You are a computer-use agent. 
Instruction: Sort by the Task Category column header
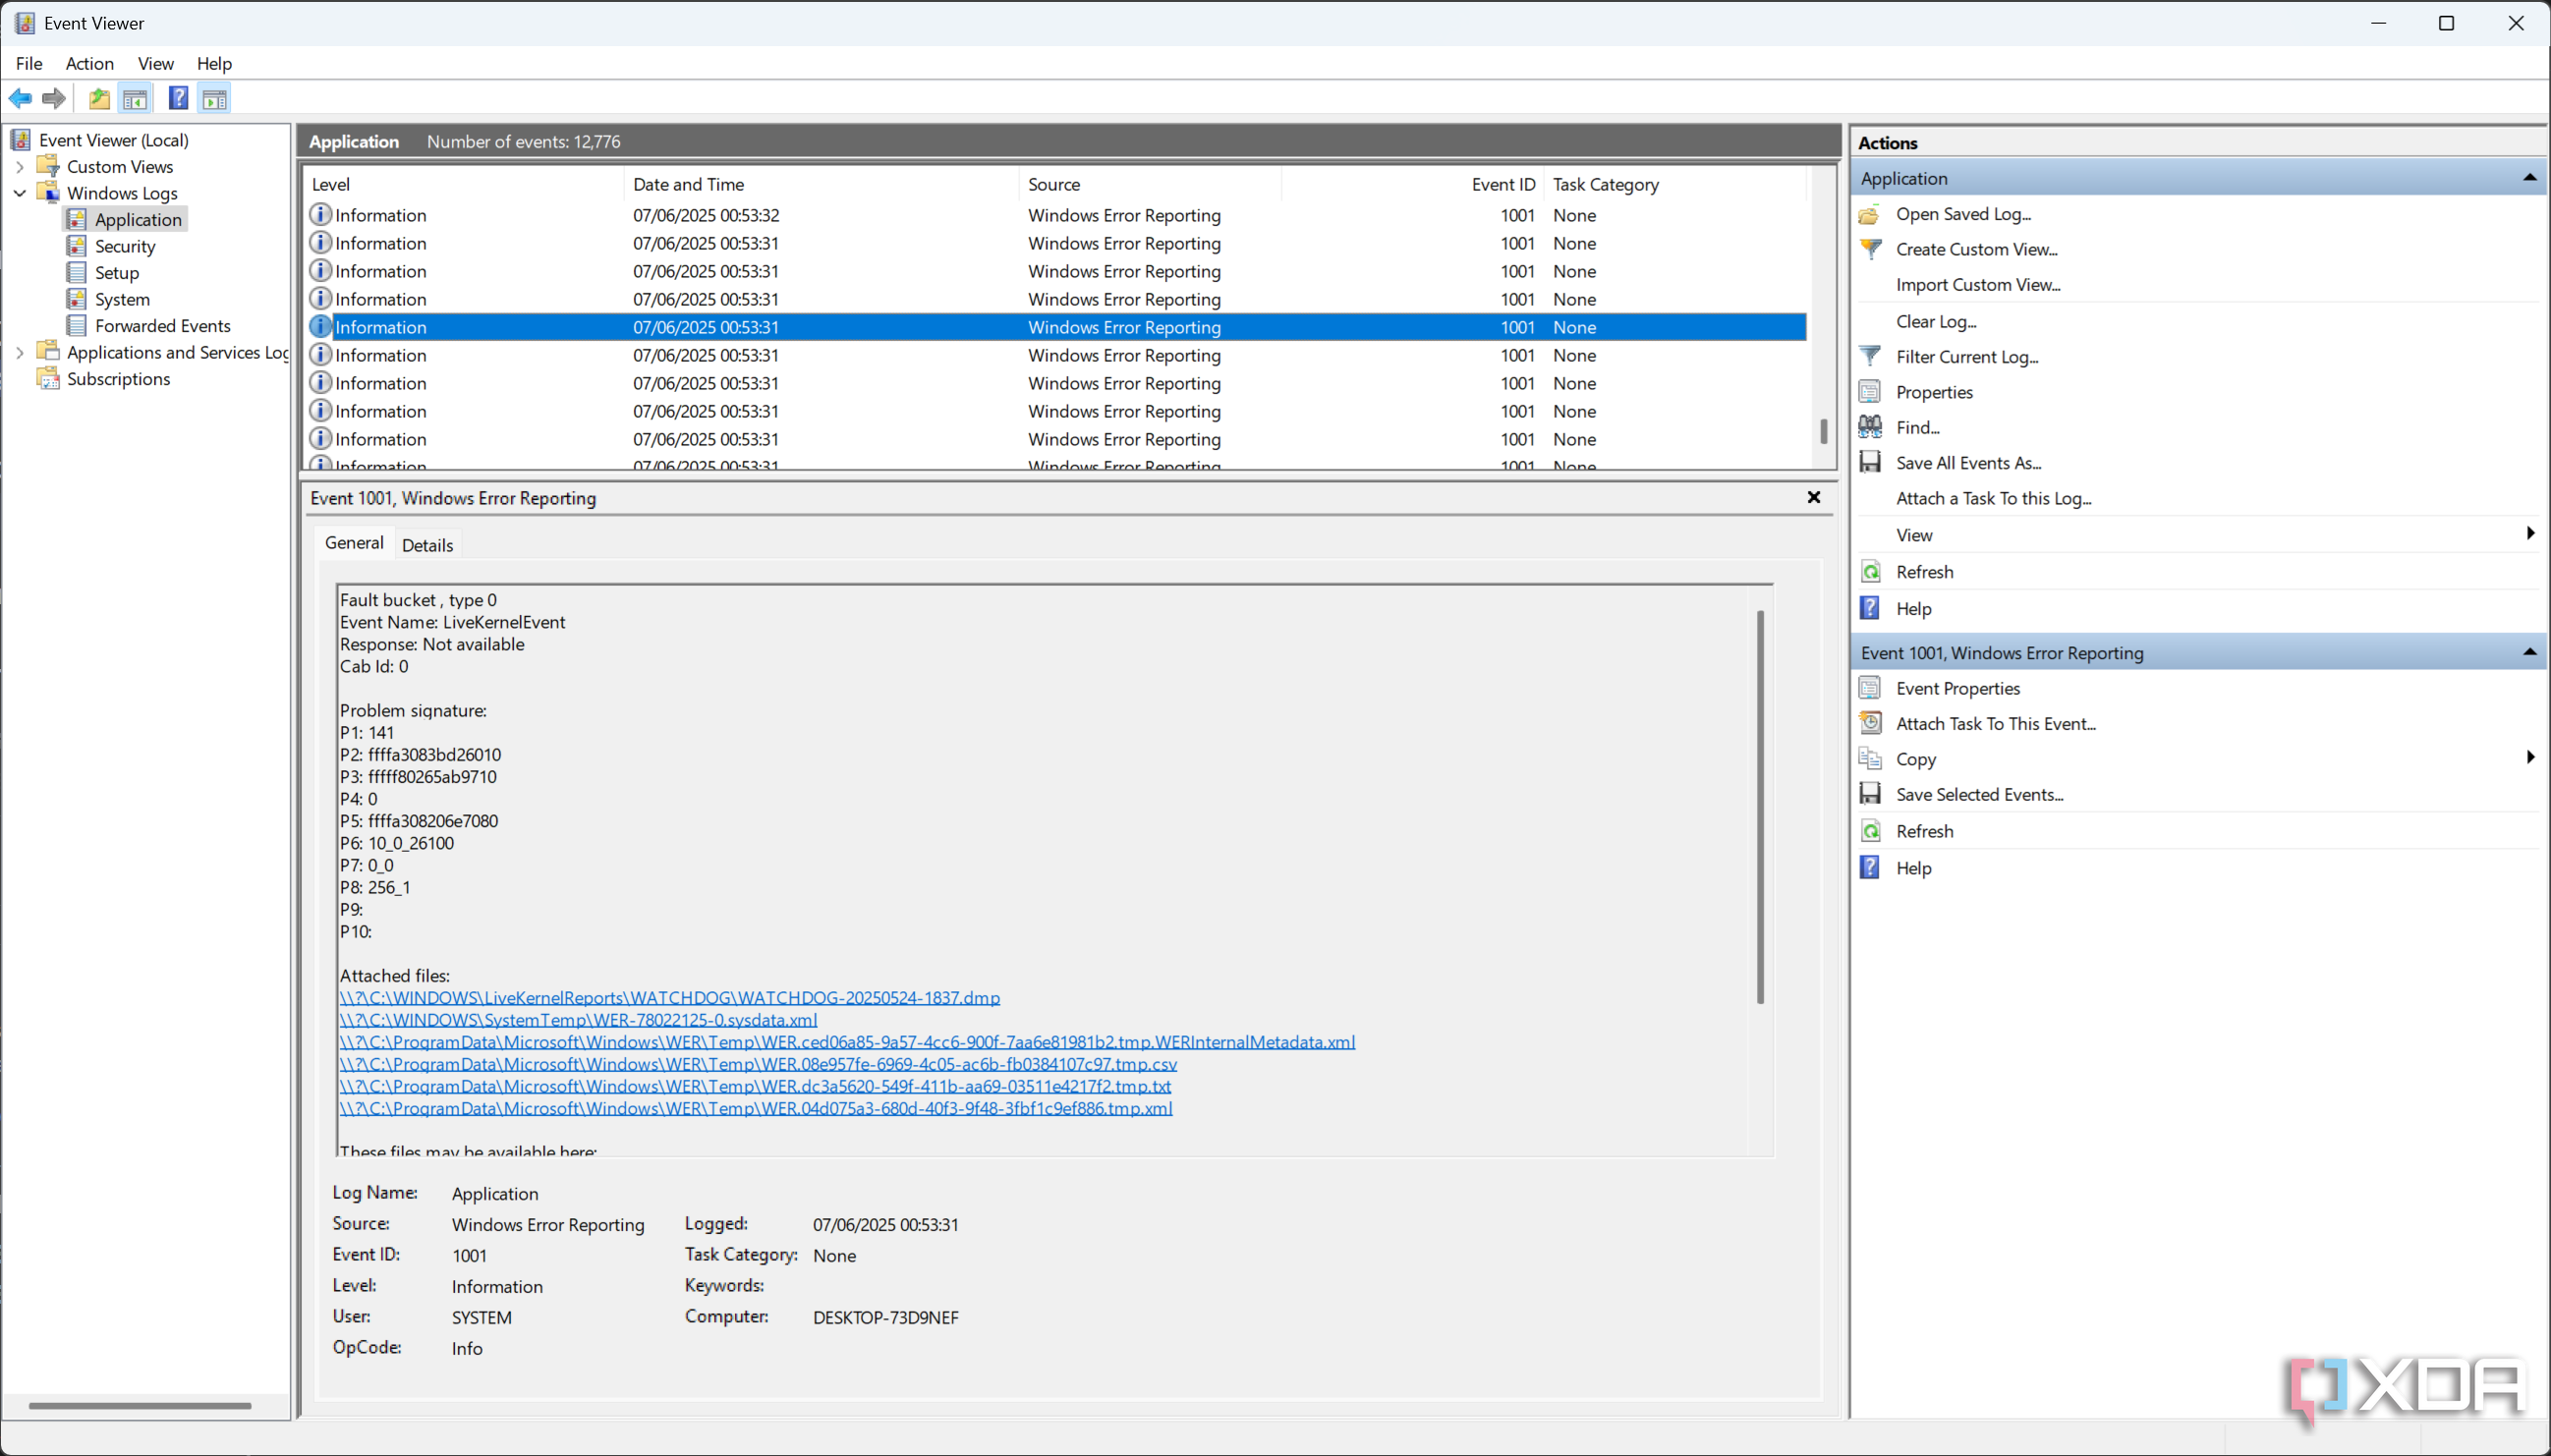pos(1676,184)
